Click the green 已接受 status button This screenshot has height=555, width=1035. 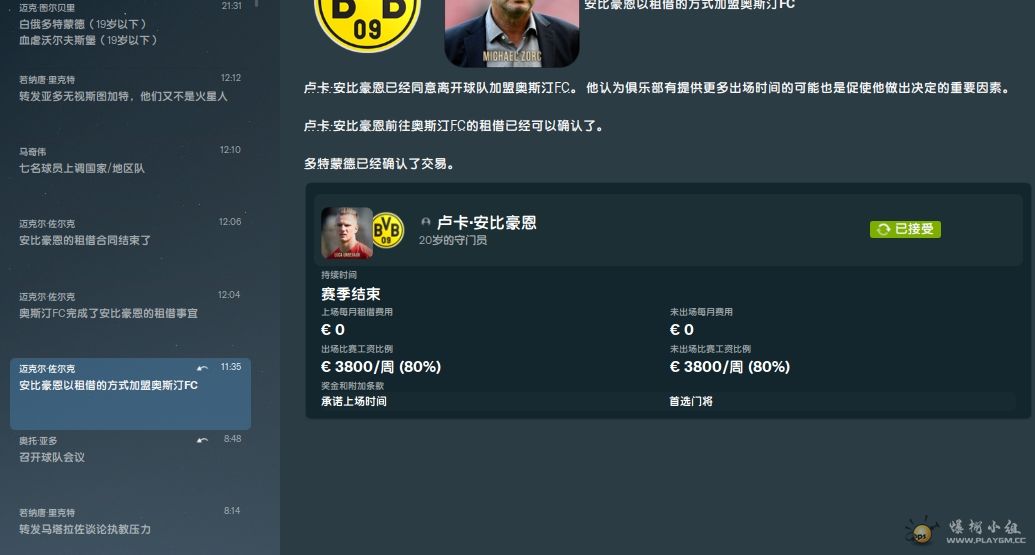(905, 229)
